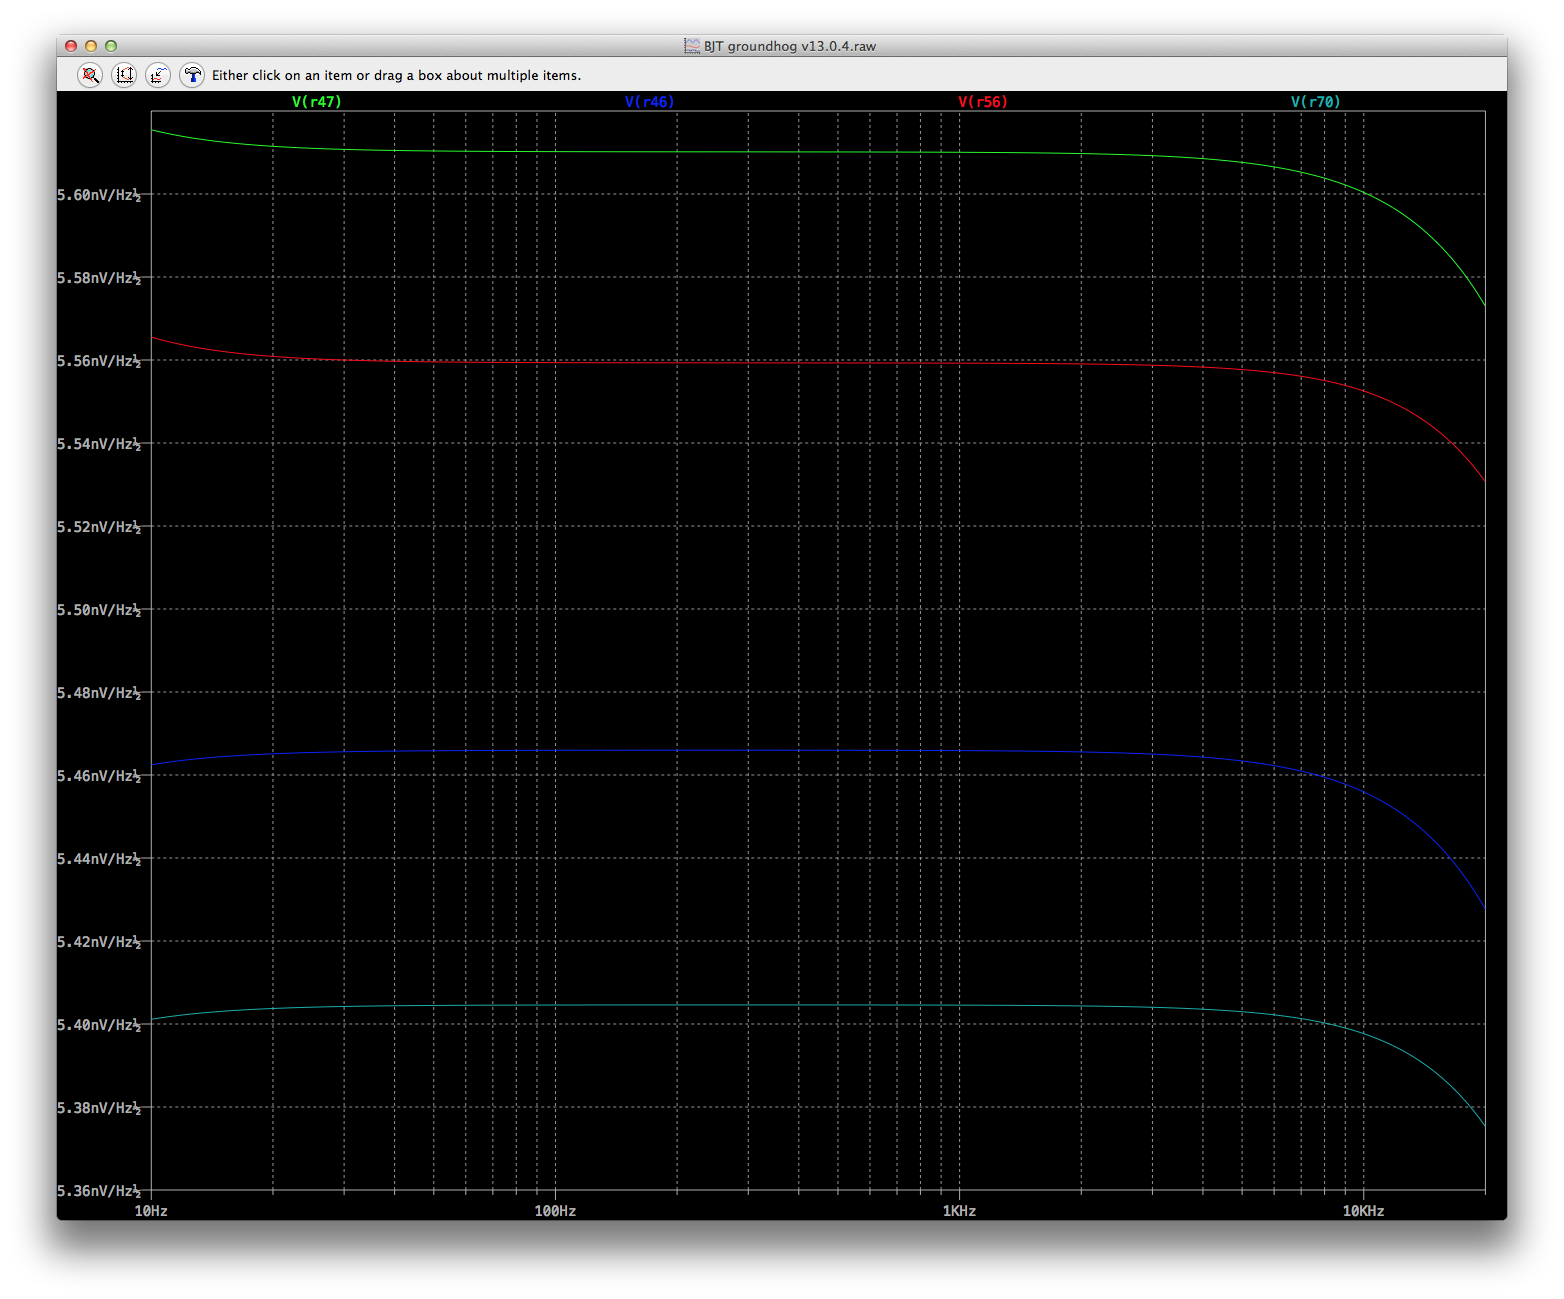Select the V(r70) trace label
Viewport: 1564px width, 1299px height.
pos(1316,102)
